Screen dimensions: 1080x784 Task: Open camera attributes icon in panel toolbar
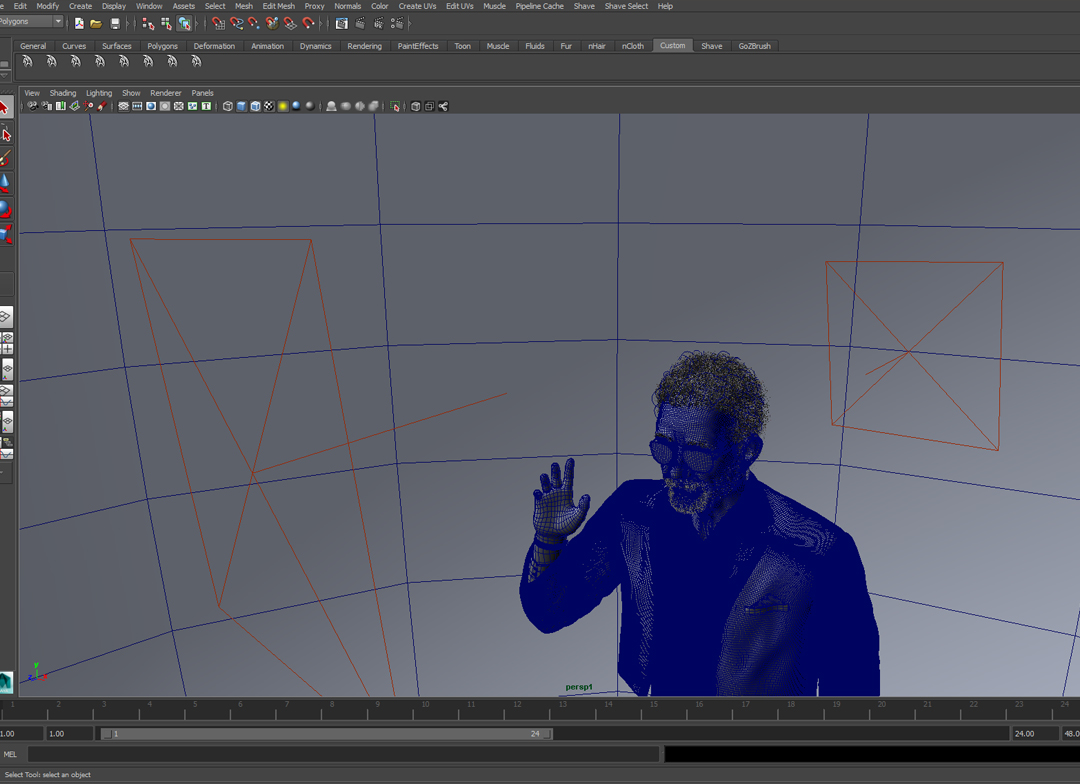point(47,106)
